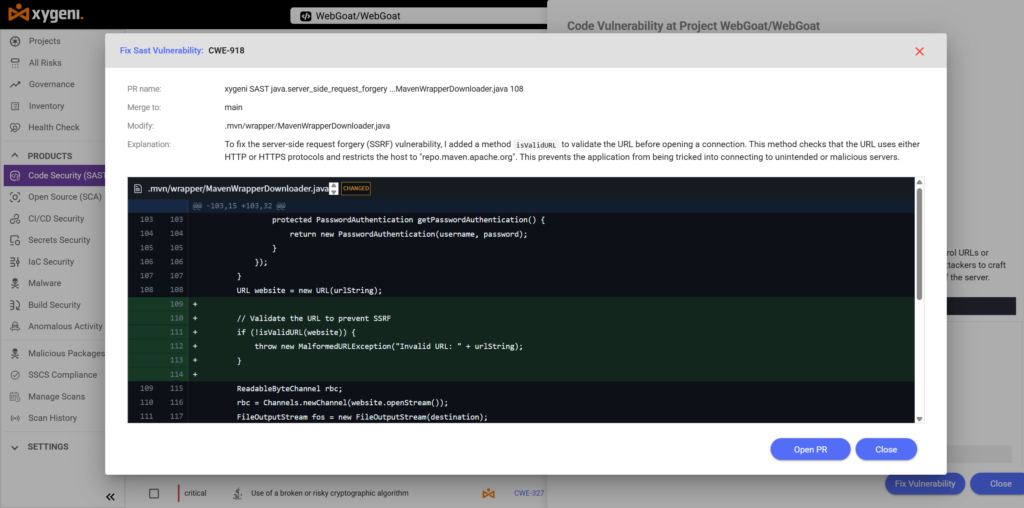This screenshot has width=1024, height=508.
Task: Click Merge to value main
Action: [234, 107]
